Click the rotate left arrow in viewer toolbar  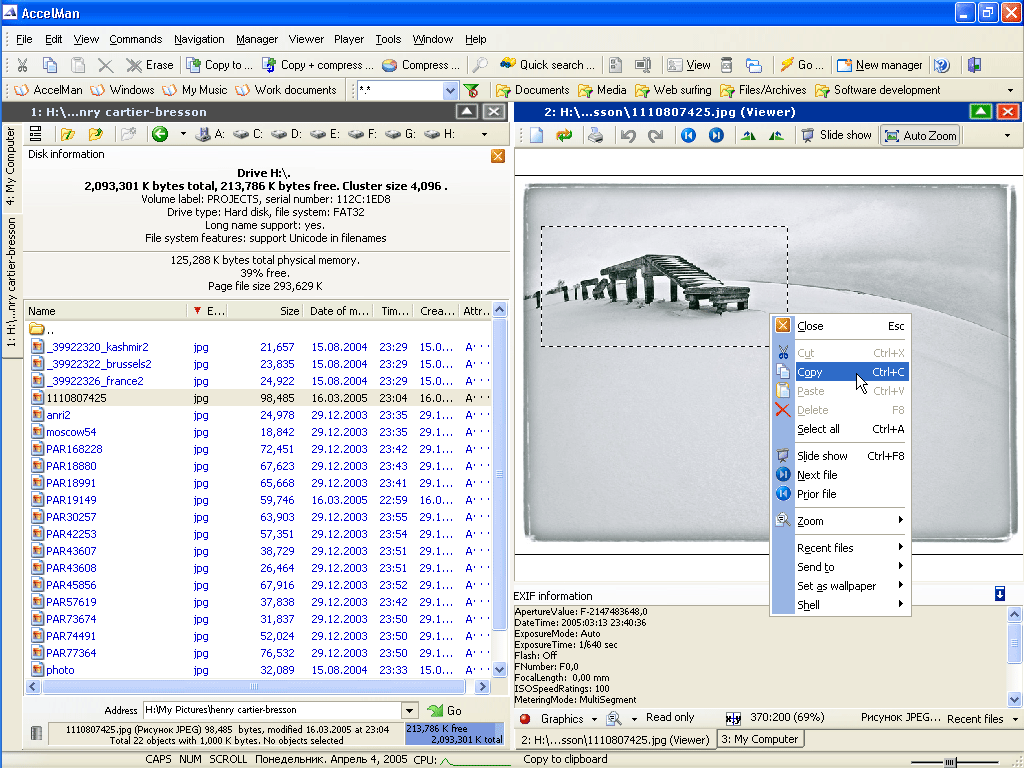pyautogui.click(x=628, y=136)
